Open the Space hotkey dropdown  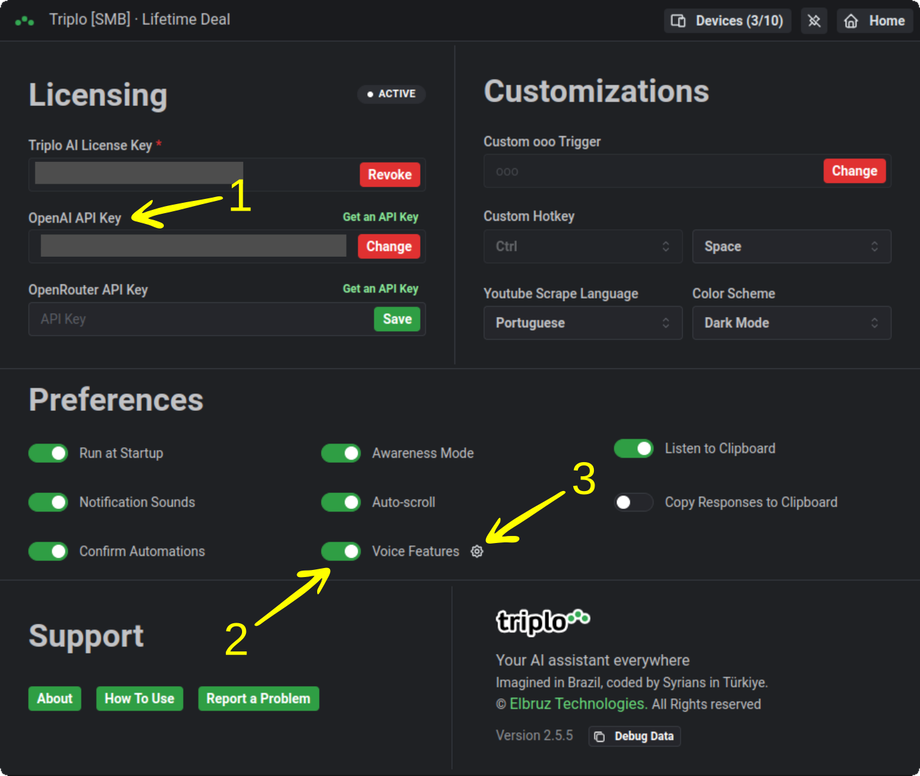click(791, 246)
